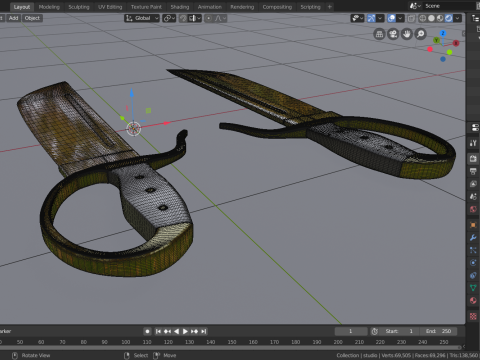The width and height of the screenshot is (480, 360).
Task: Switch to the Compositing workspace tab
Action: point(277,7)
